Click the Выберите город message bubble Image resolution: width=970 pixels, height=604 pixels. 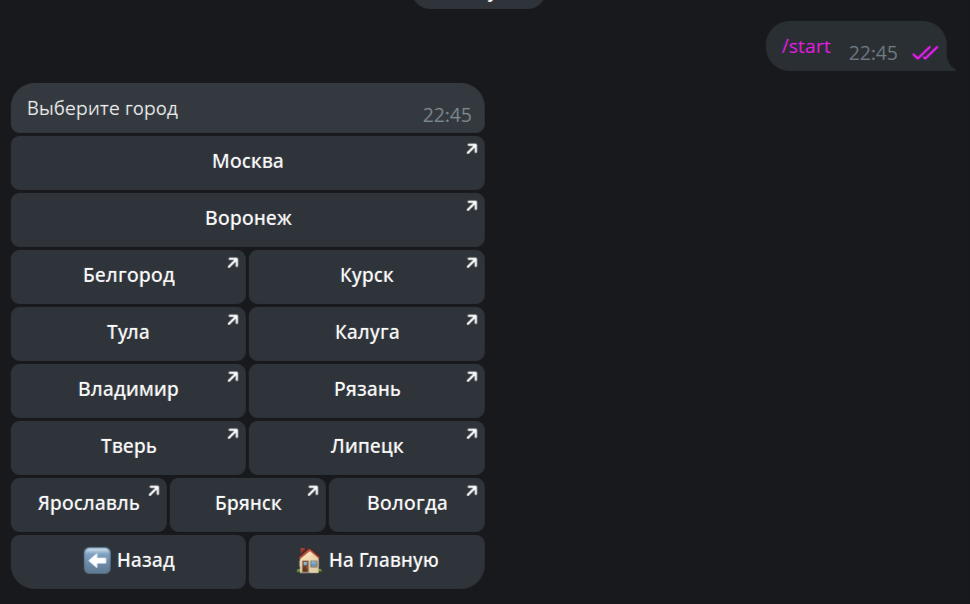click(247, 108)
